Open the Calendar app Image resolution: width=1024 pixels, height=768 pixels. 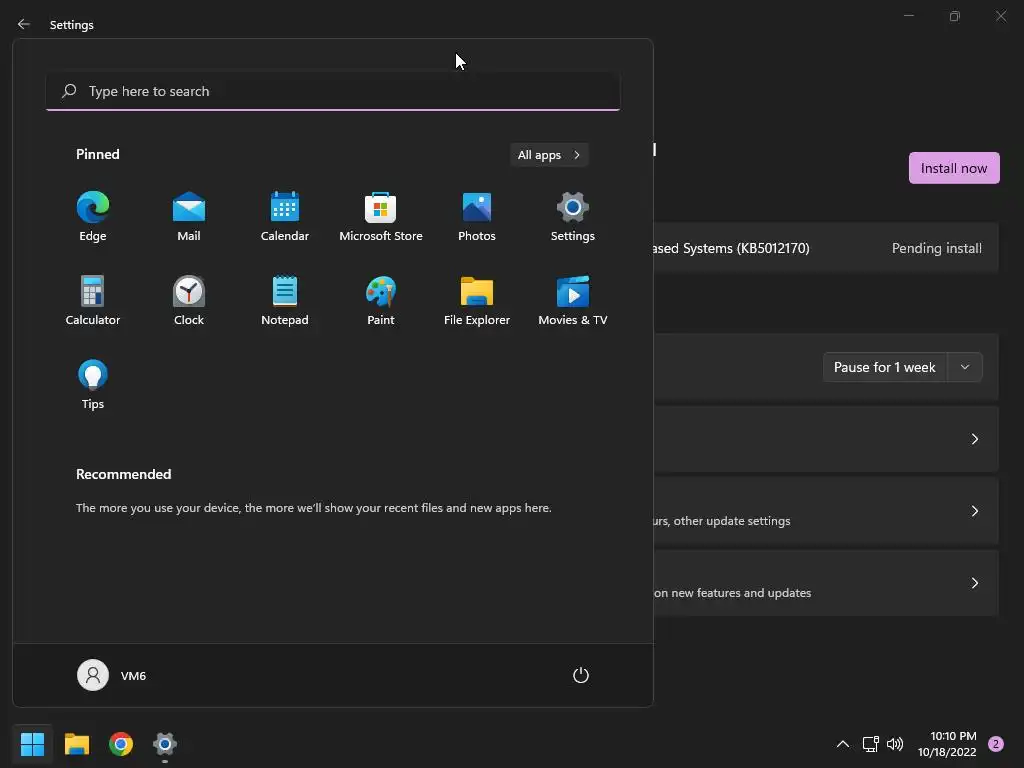(x=285, y=217)
